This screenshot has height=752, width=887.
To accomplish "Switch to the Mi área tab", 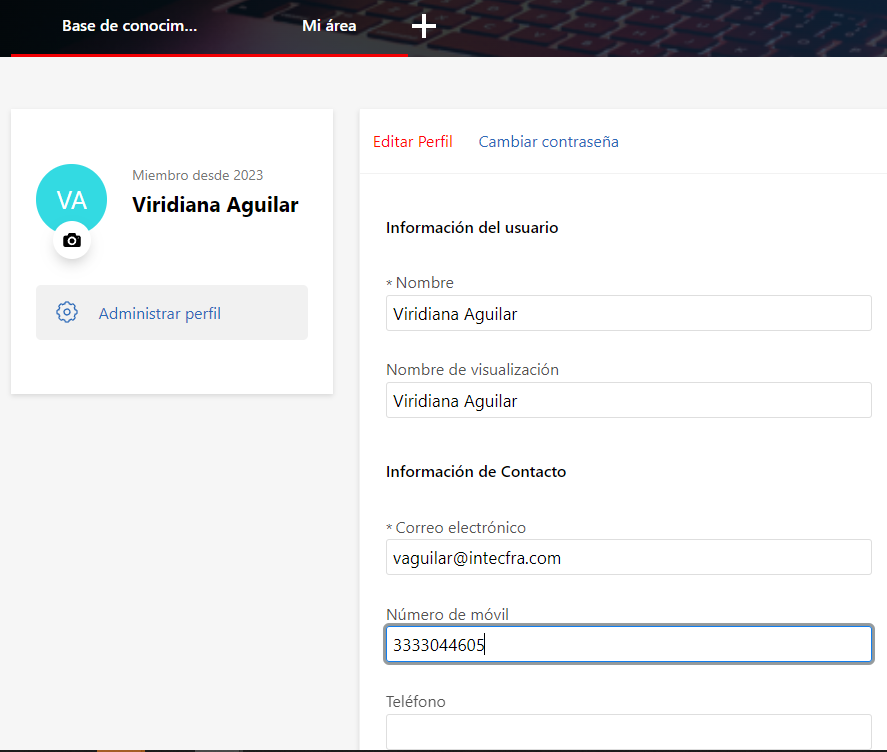I will [329, 26].
